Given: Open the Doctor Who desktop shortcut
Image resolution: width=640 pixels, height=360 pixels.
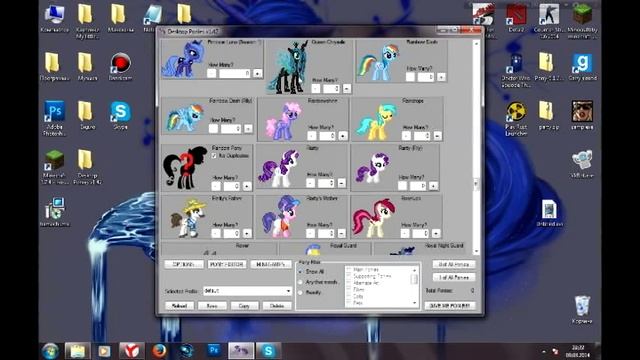Looking at the screenshot, I should coord(516,70).
